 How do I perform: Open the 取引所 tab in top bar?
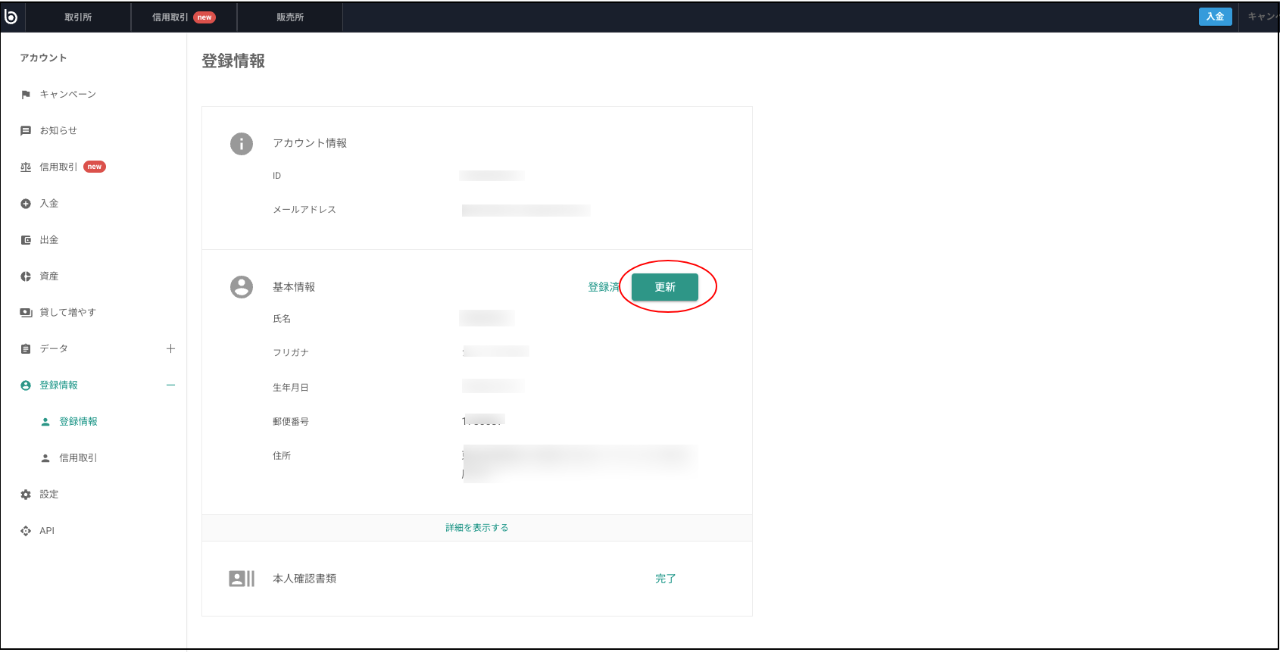click(x=78, y=17)
